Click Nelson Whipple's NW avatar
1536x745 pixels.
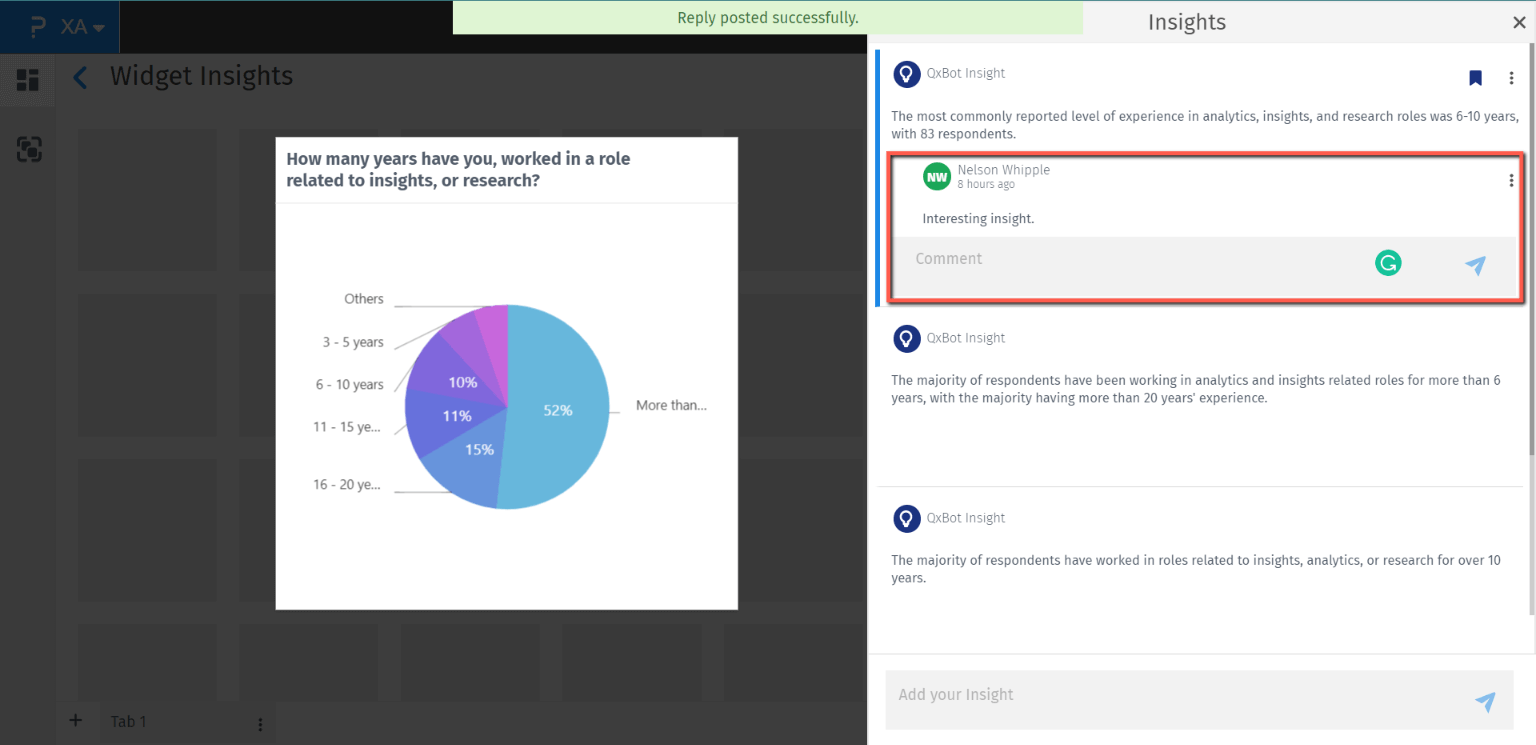(x=936, y=176)
